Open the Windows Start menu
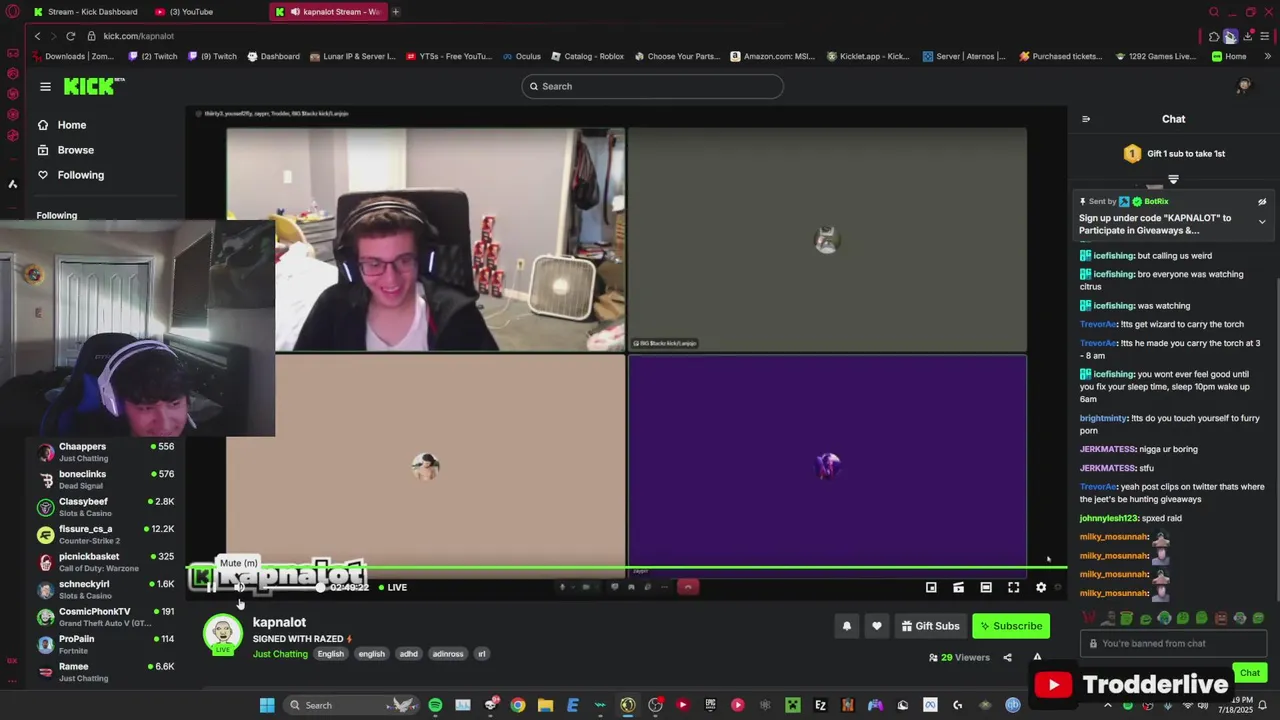This screenshot has height=720, width=1280. pos(267,705)
